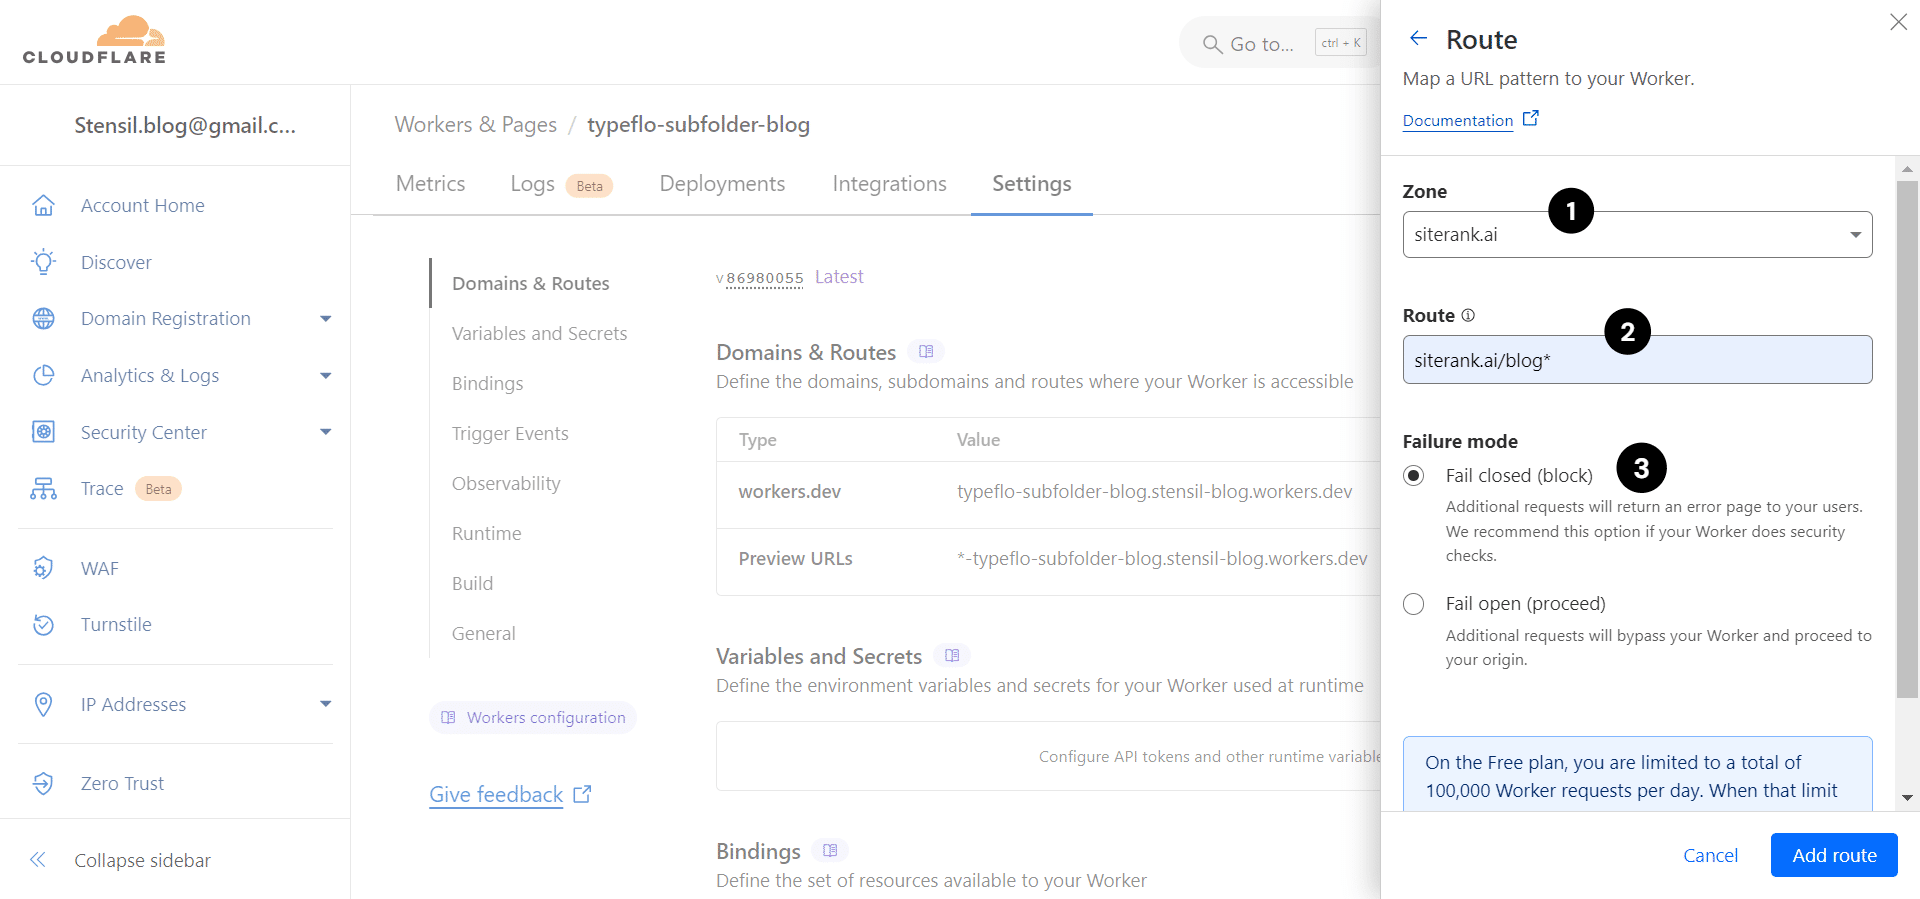Switch to the Deployments tab

pyautogui.click(x=722, y=184)
